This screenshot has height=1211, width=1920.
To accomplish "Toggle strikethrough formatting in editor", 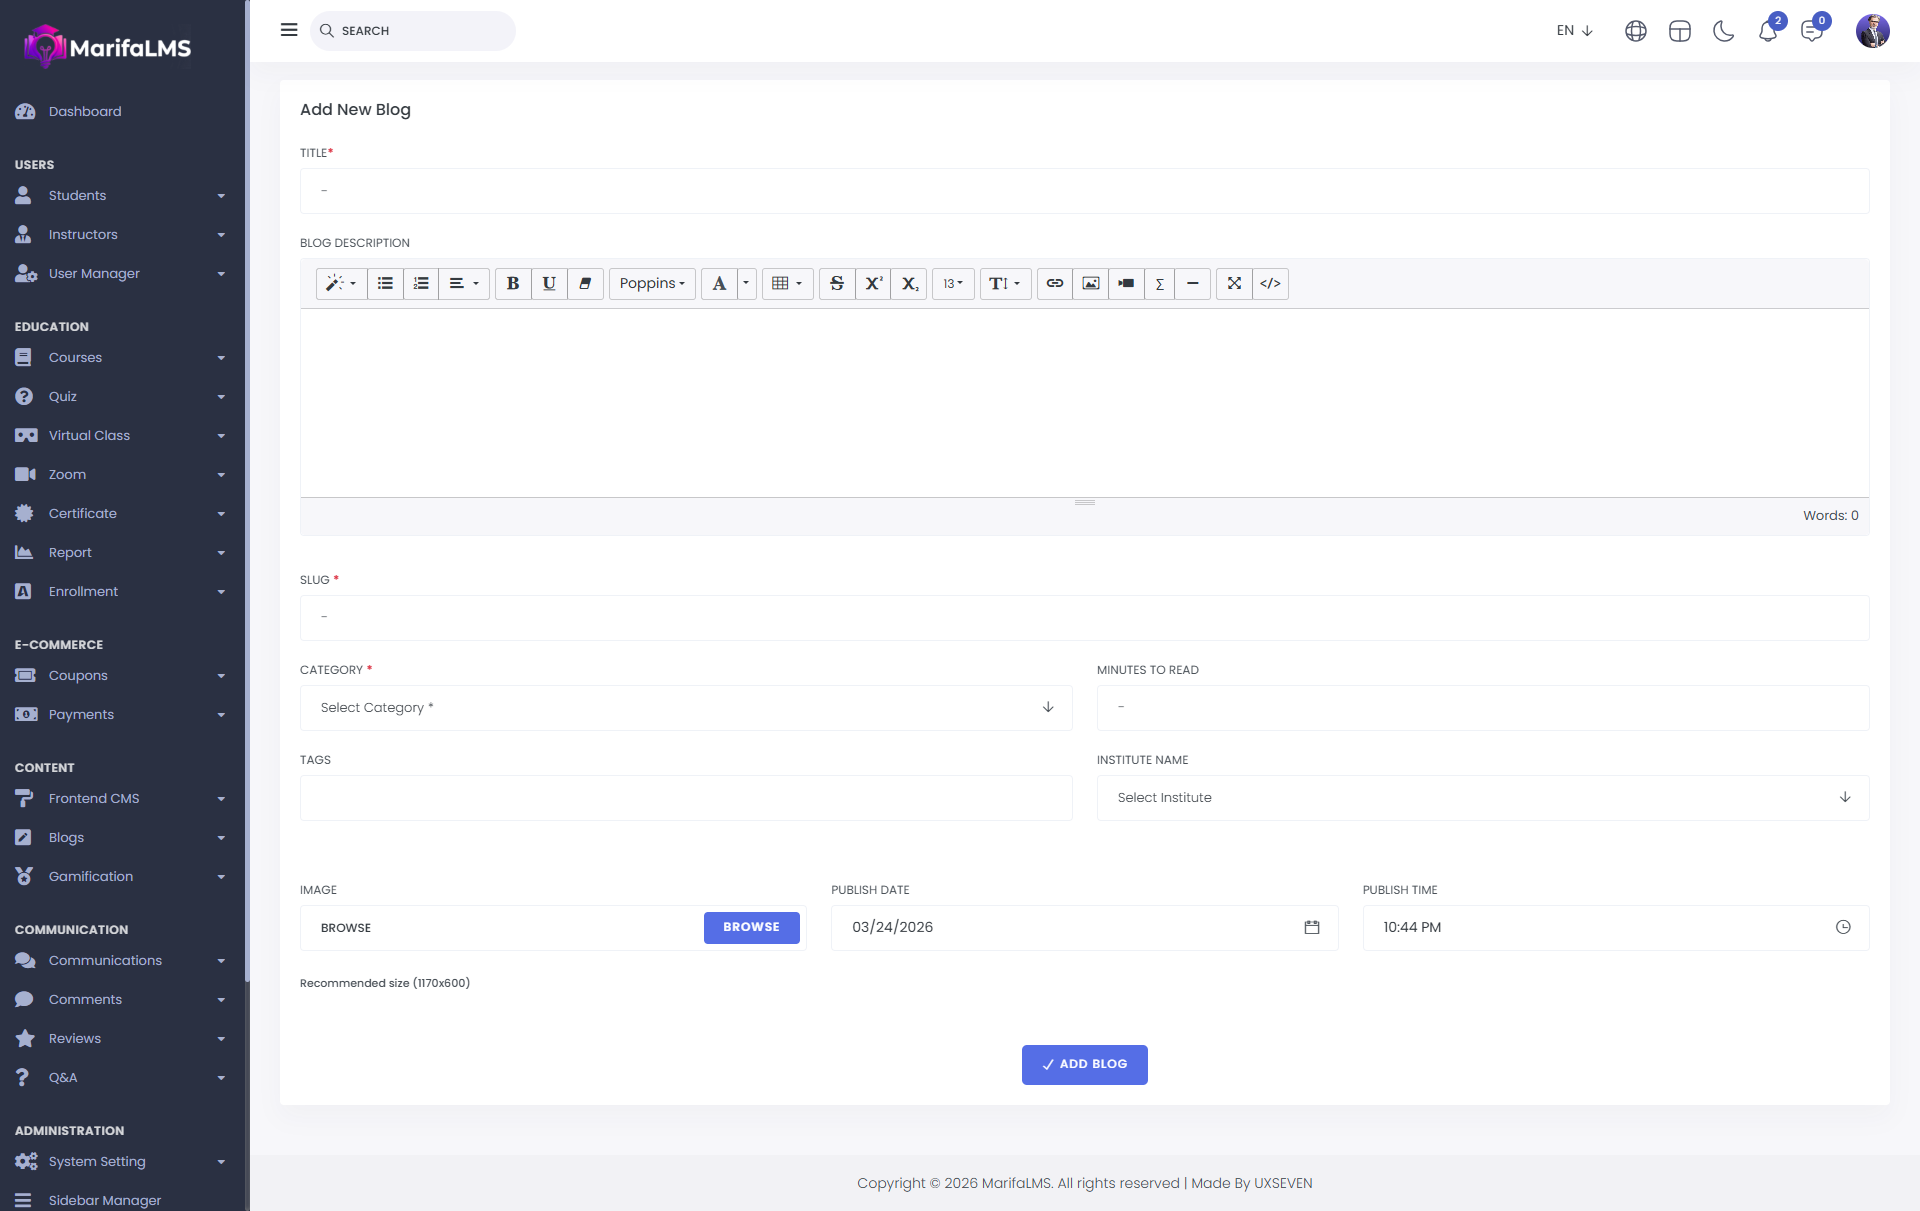I will tap(837, 284).
